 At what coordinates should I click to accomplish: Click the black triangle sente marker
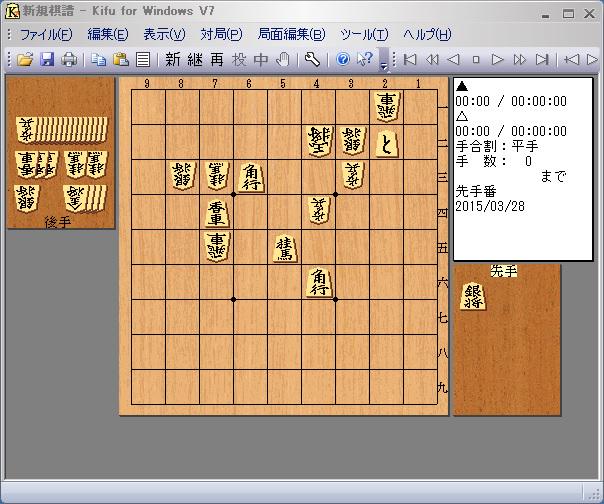pyautogui.click(x=462, y=86)
